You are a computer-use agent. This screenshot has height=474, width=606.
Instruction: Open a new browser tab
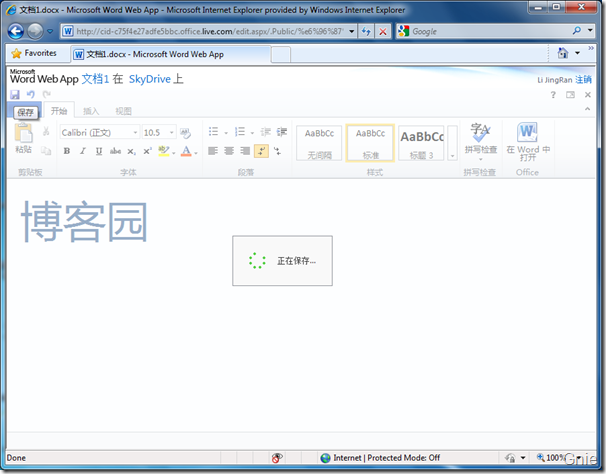[281, 55]
